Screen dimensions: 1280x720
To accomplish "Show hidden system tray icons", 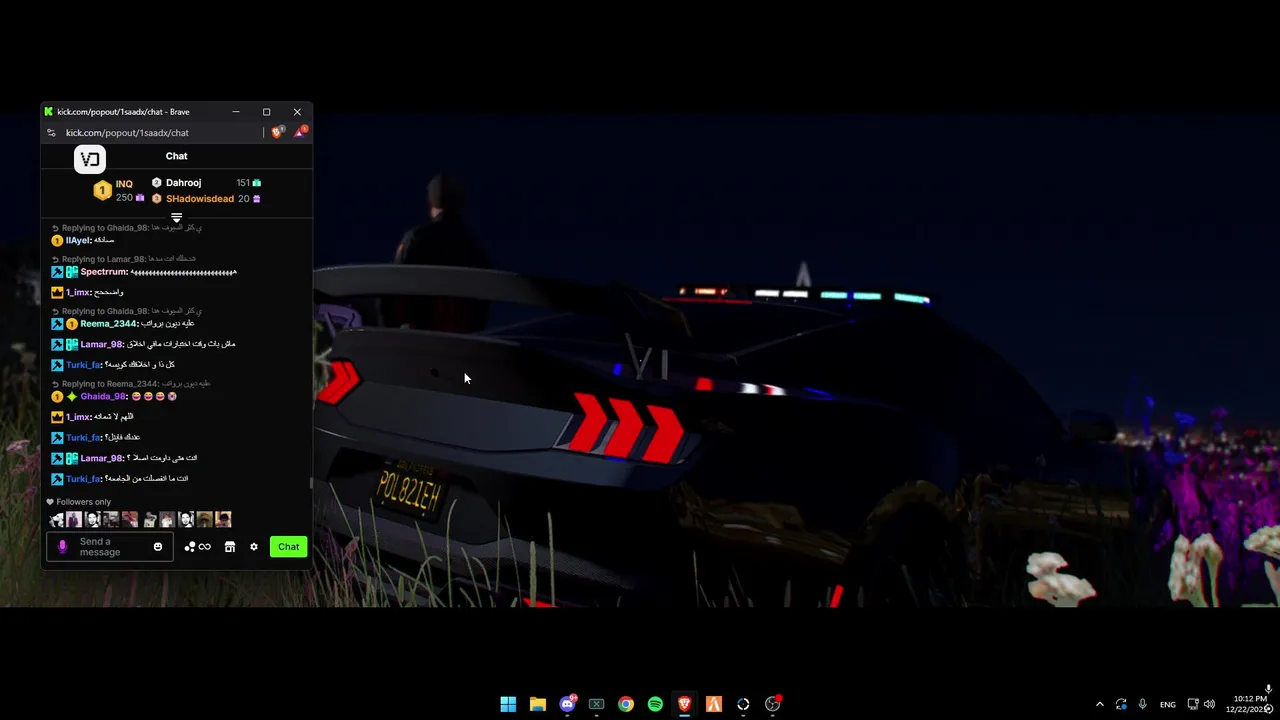I will point(1099,705).
